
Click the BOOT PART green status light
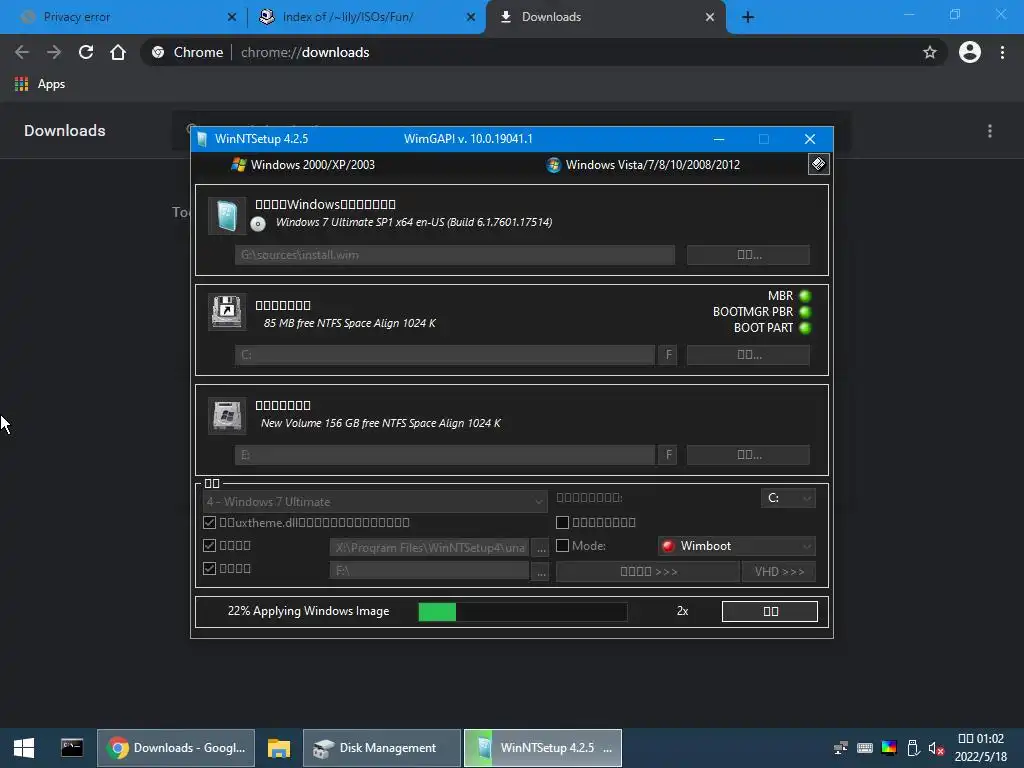click(805, 328)
